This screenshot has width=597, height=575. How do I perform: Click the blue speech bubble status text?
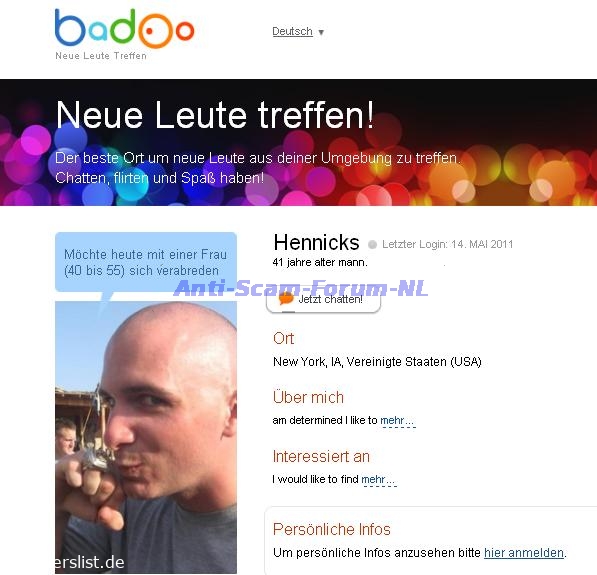[x=145, y=262]
